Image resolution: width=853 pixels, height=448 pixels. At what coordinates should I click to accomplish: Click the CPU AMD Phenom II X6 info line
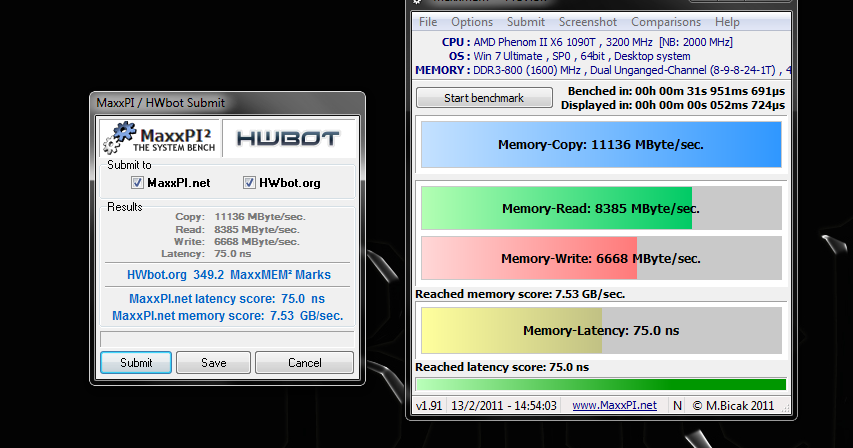click(x=587, y=42)
